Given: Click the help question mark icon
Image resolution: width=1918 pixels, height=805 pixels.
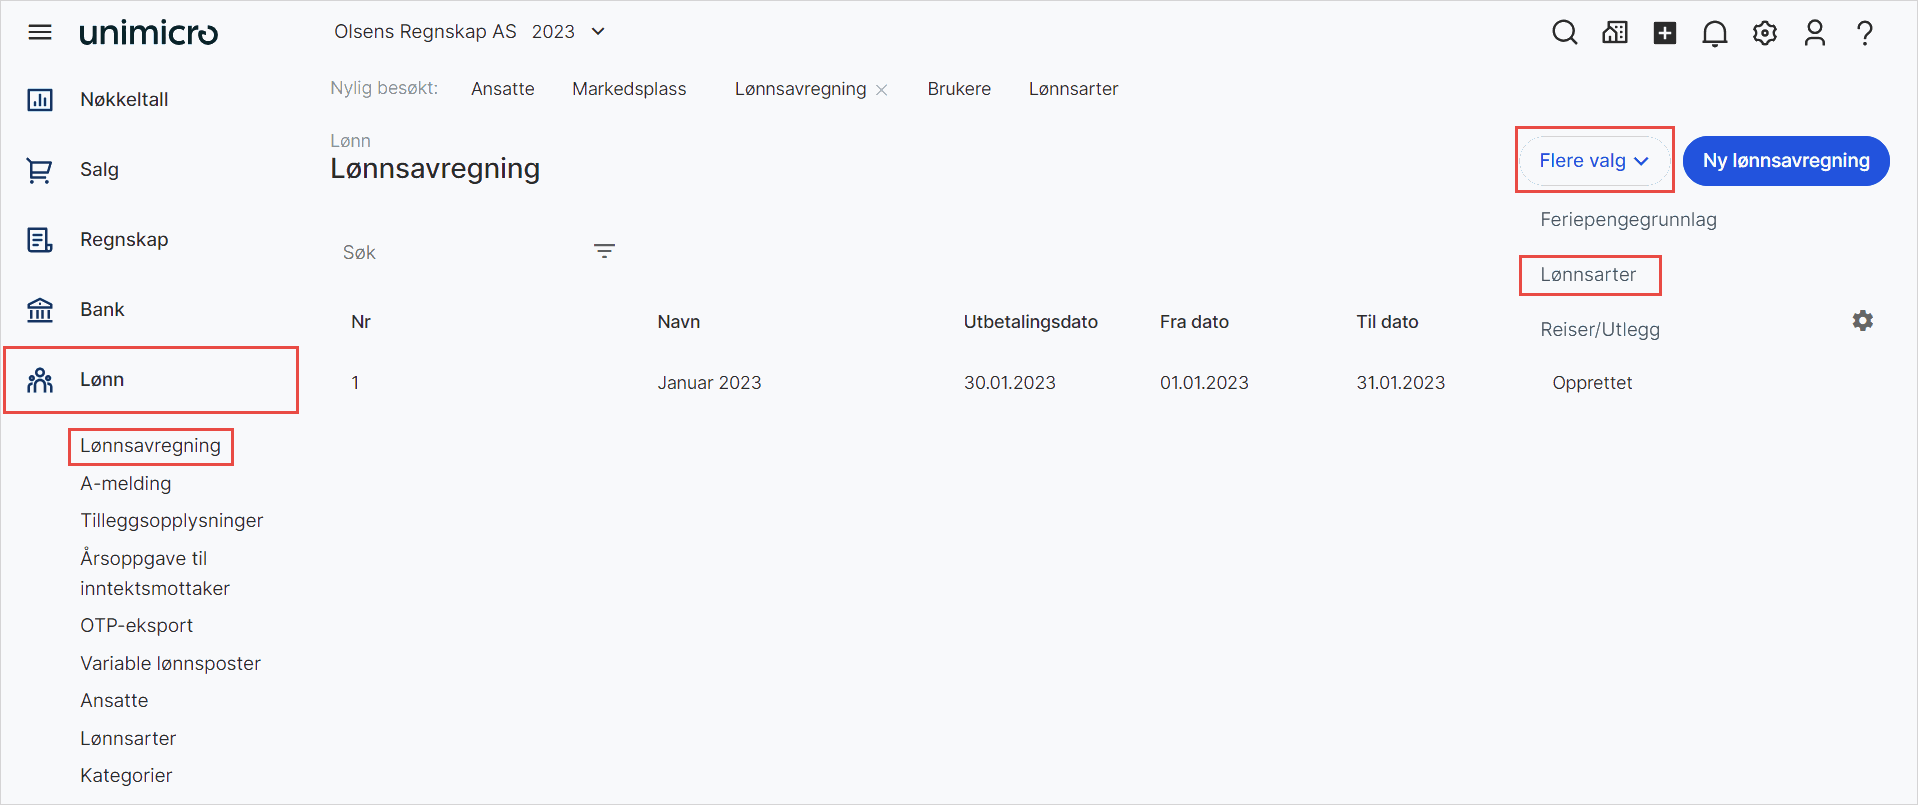Looking at the screenshot, I should [x=1864, y=34].
